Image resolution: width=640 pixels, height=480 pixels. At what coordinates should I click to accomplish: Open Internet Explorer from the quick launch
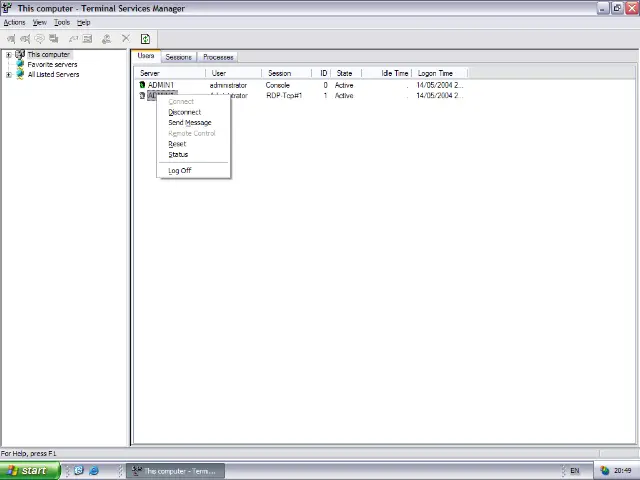point(93,471)
